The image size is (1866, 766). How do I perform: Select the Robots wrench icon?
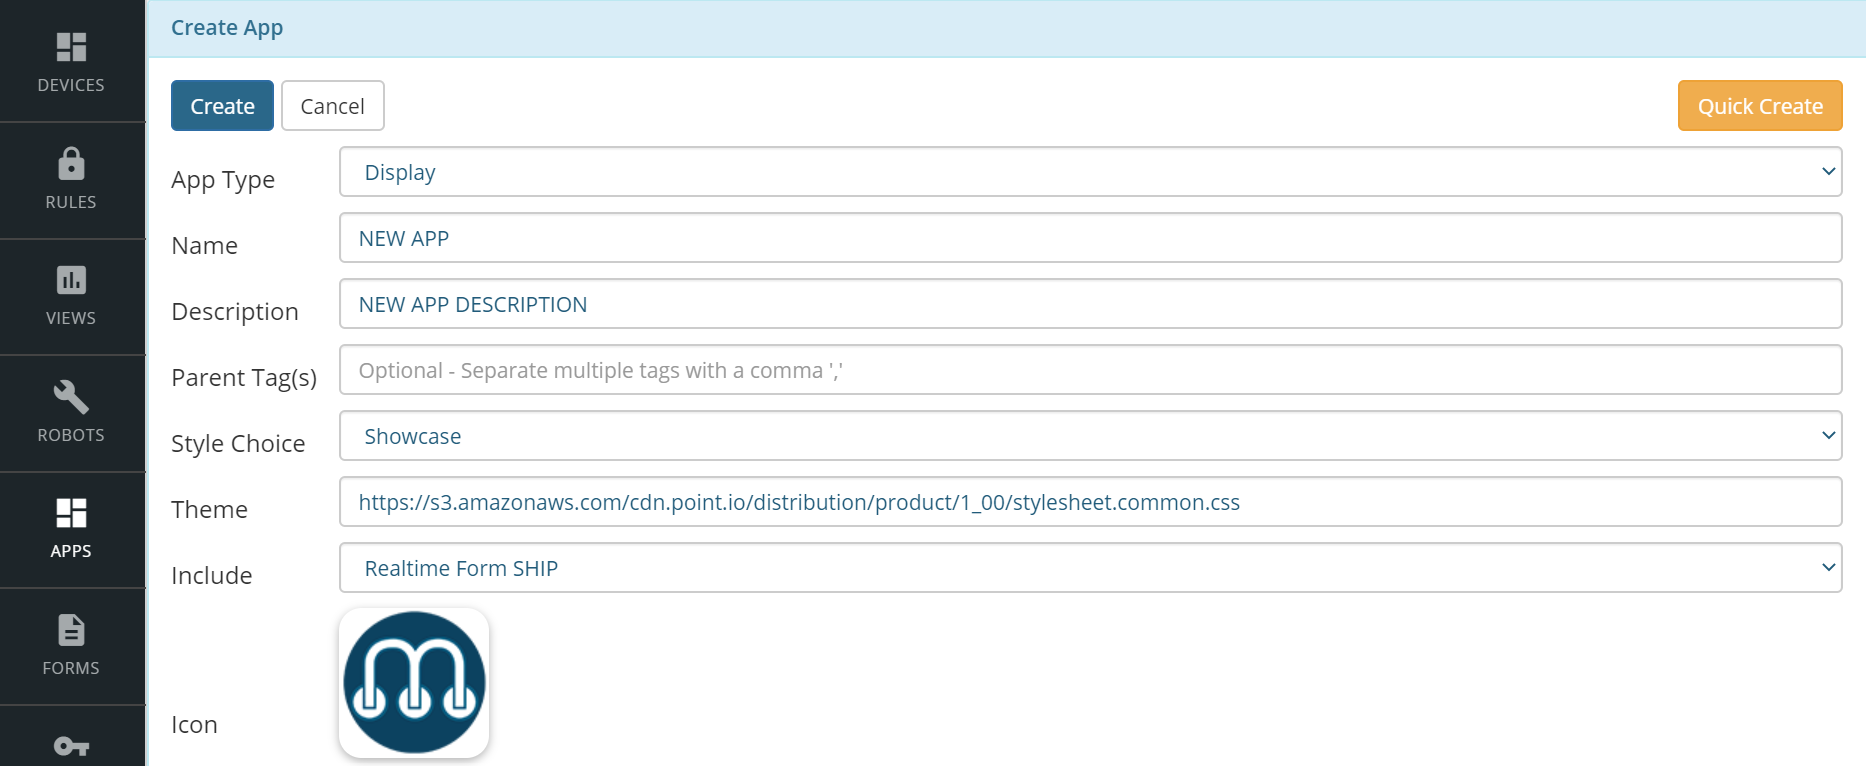(x=71, y=397)
